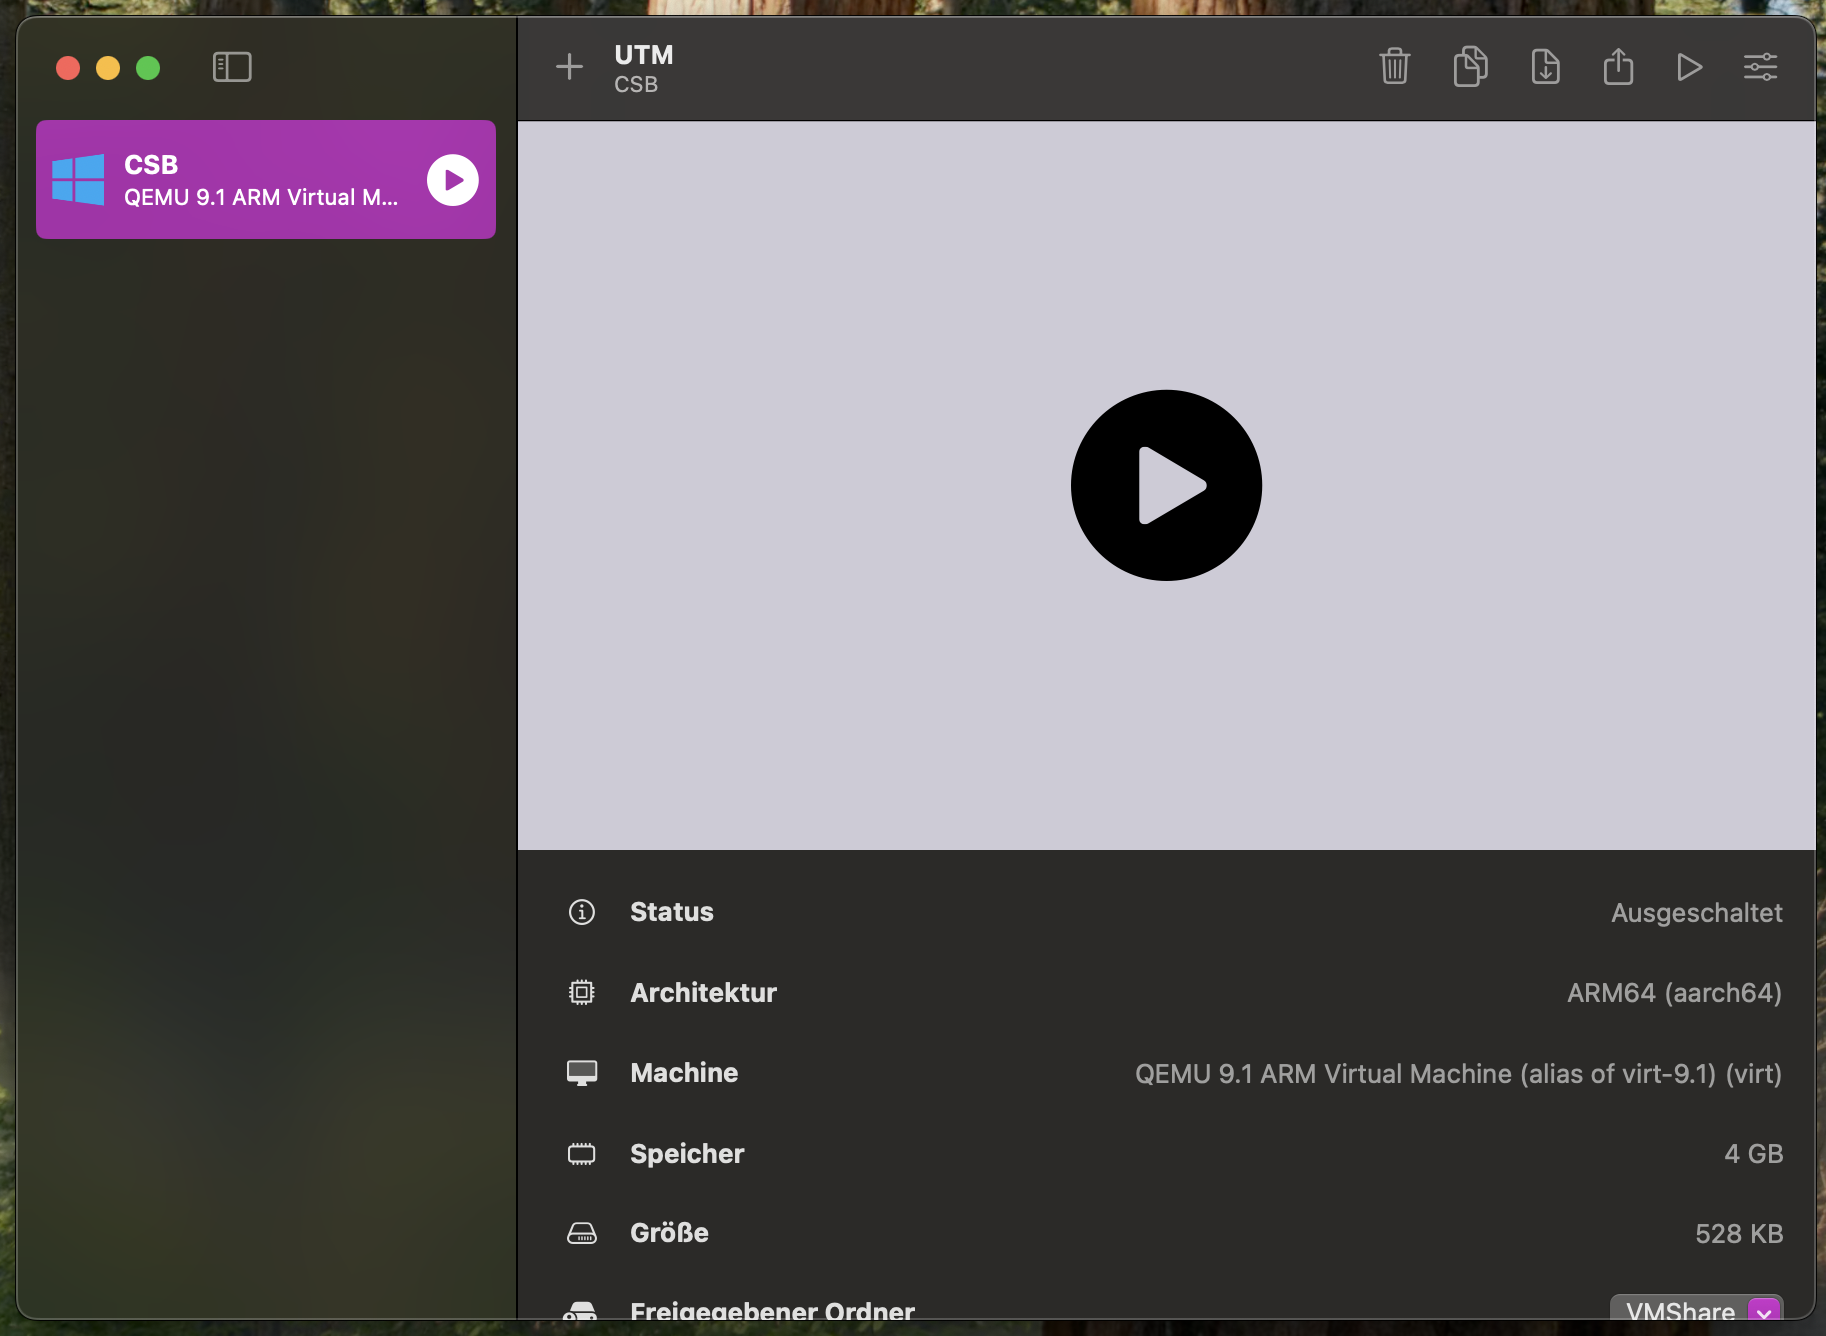Click the QEMU 9.1 ARM machine value
This screenshot has width=1826, height=1336.
1458,1074
